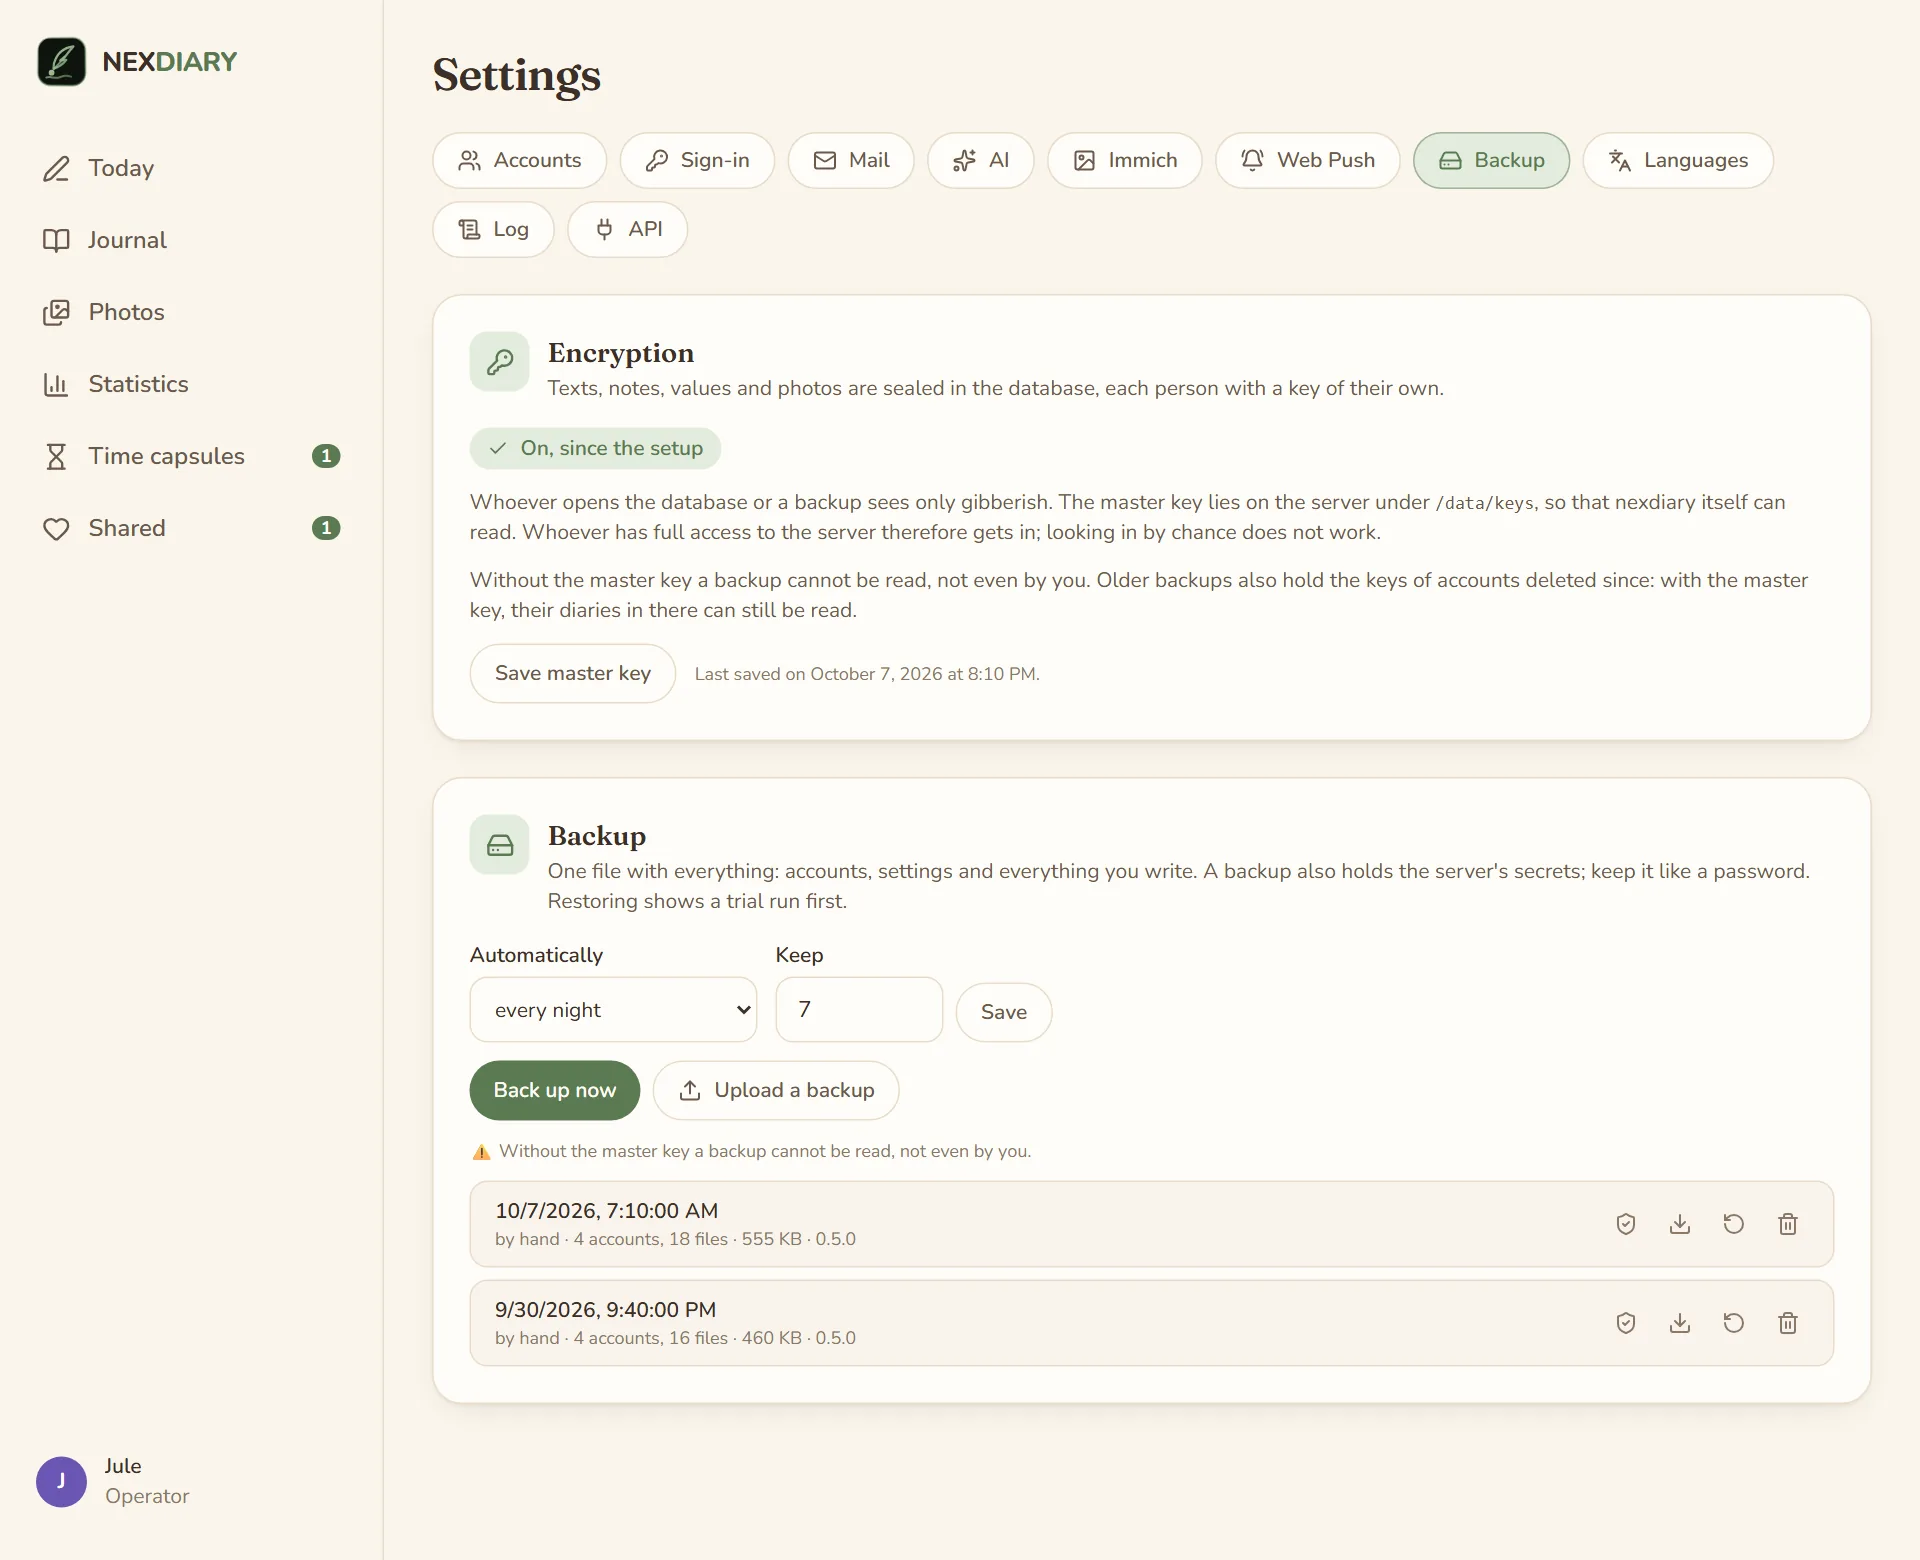The width and height of the screenshot is (1920, 1560).
Task: Open the Automatically backup frequency dropdown
Action: (x=613, y=1010)
